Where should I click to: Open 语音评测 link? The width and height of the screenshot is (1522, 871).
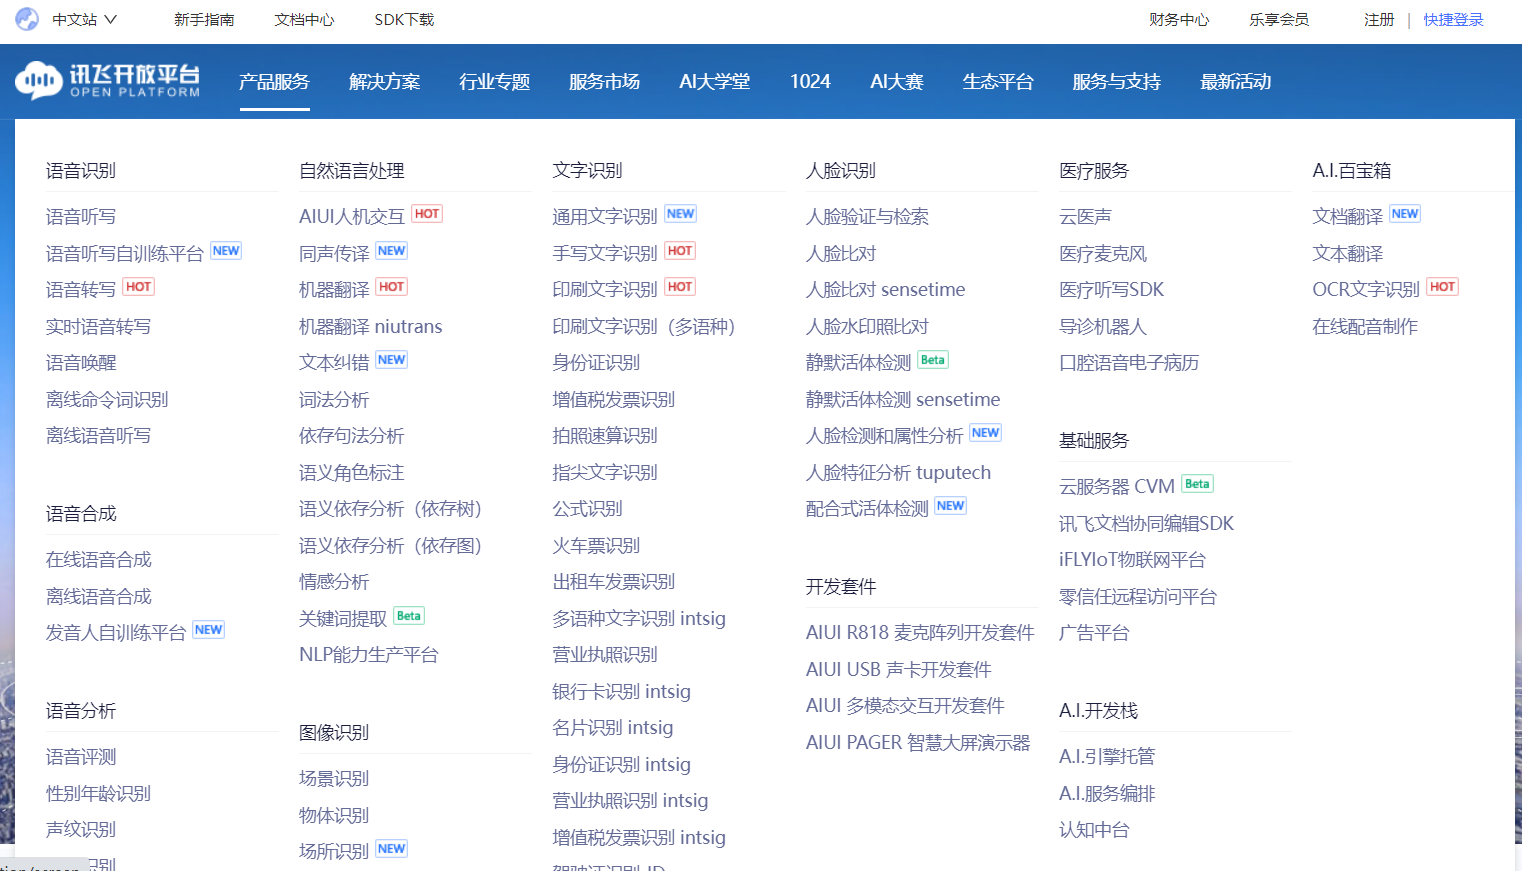(81, 756)
